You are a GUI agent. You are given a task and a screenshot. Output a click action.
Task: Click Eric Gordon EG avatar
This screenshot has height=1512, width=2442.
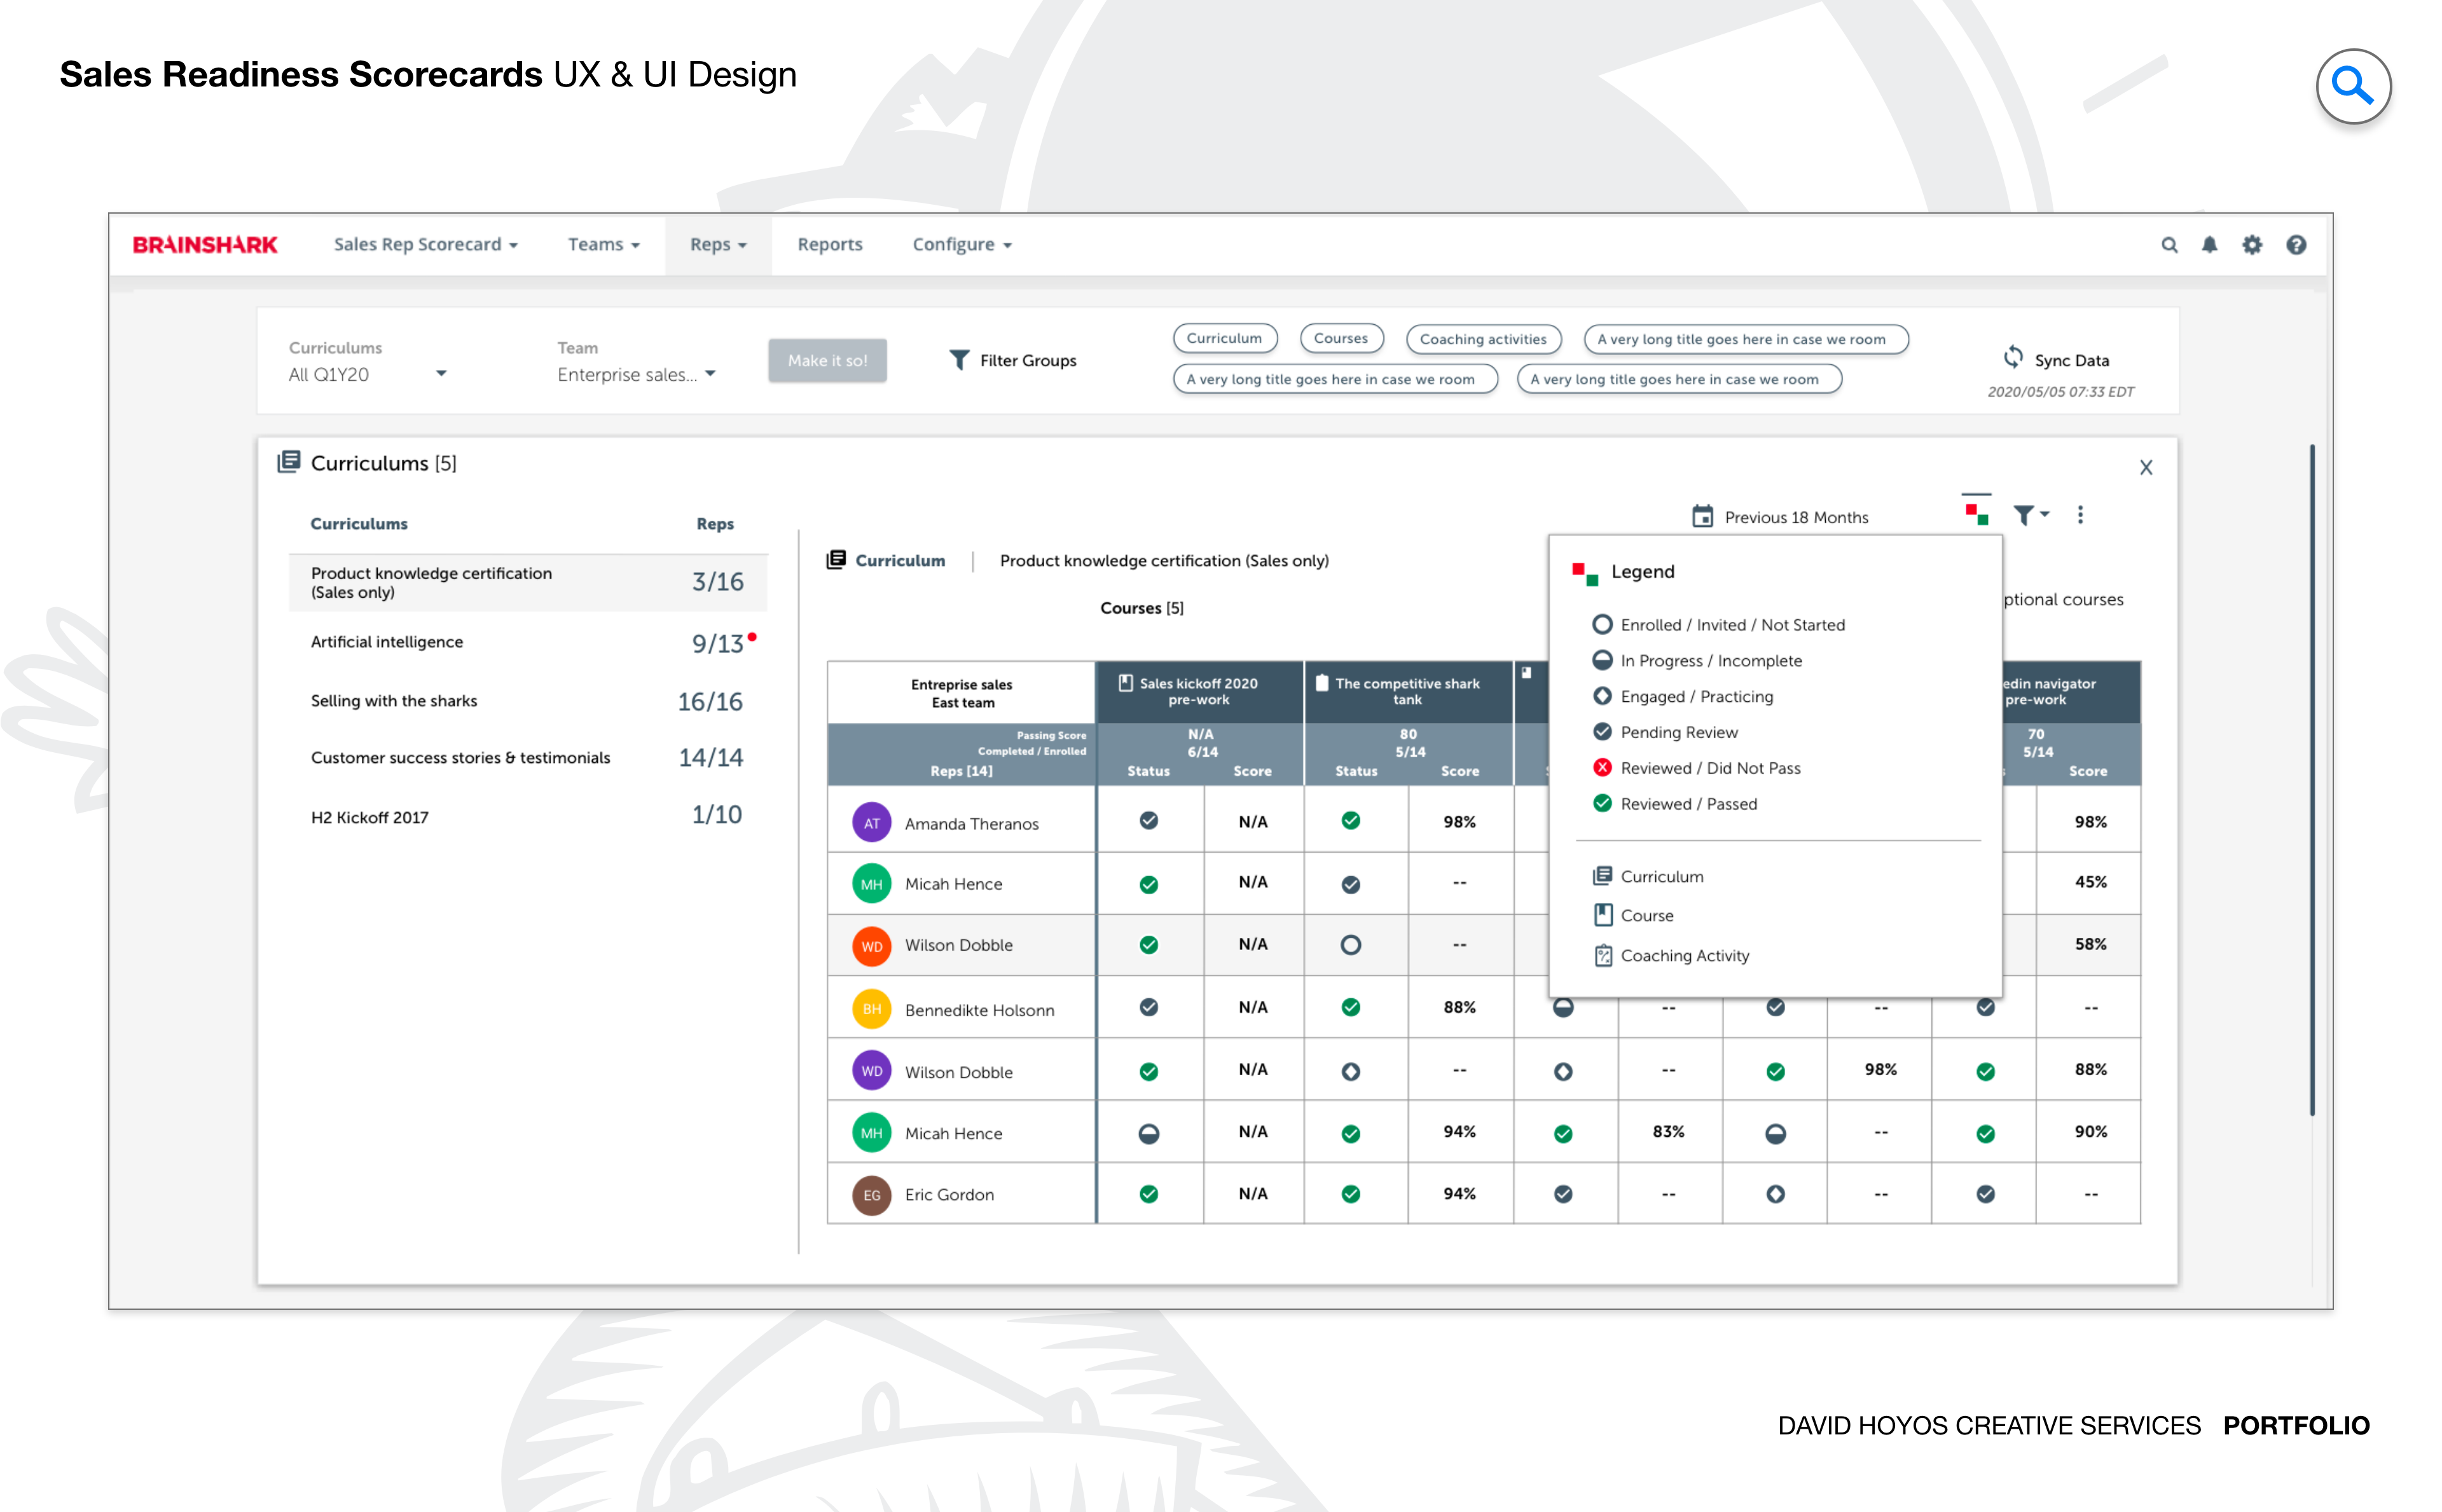[871, 1195]
